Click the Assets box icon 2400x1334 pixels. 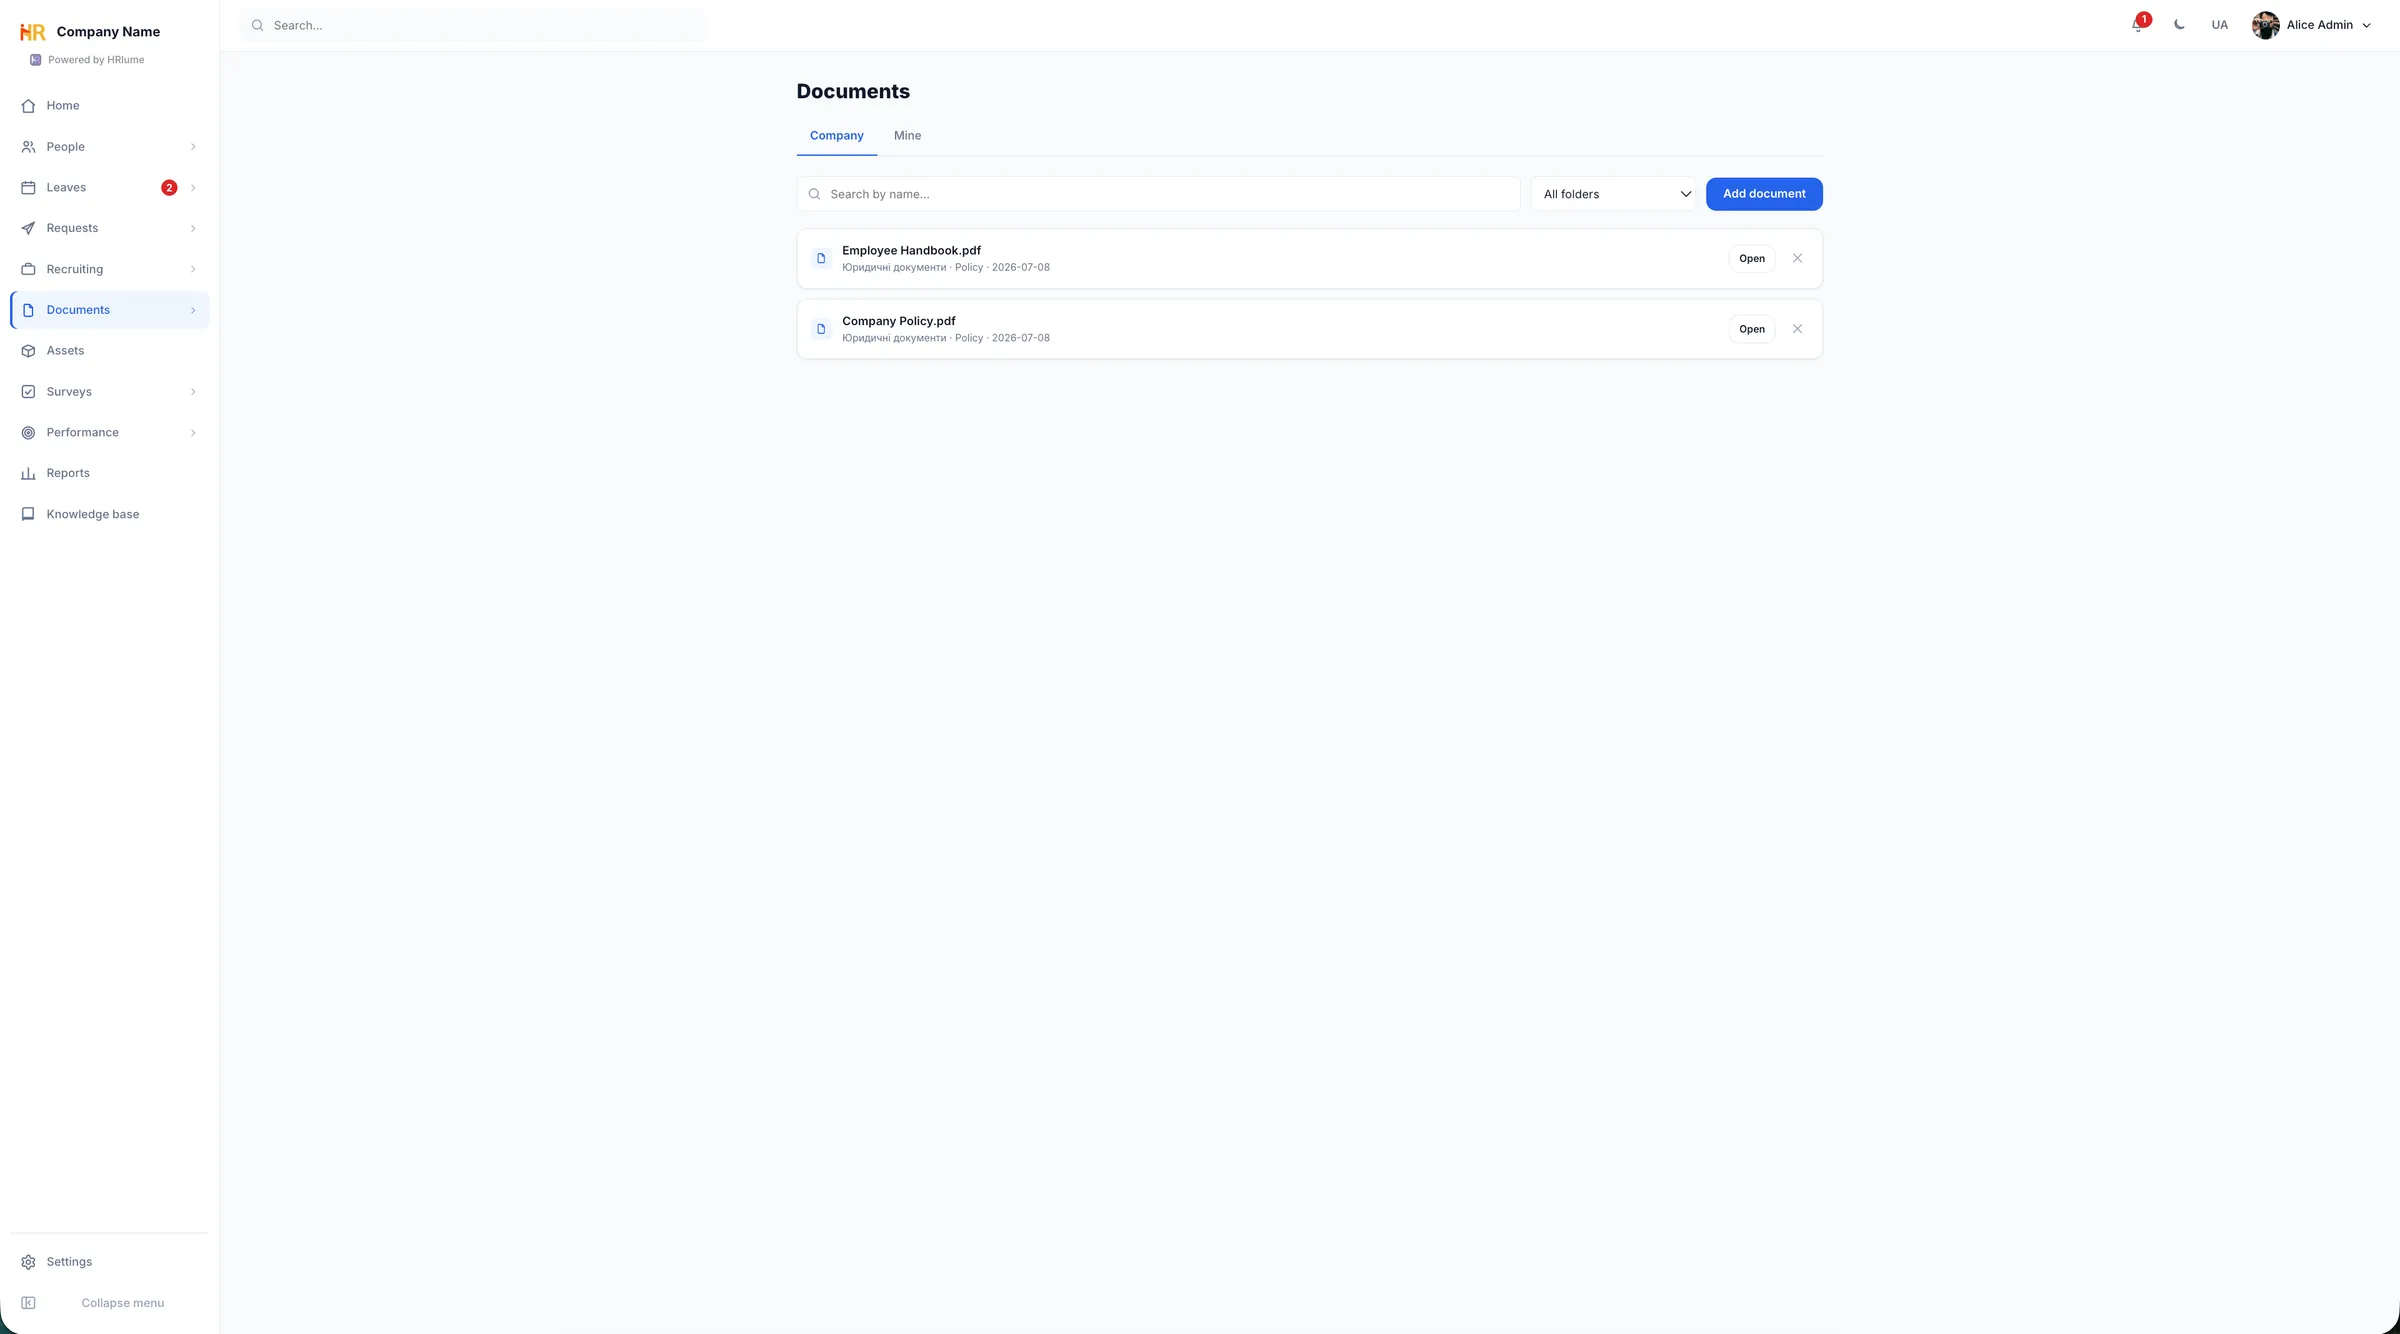point(28,351)
